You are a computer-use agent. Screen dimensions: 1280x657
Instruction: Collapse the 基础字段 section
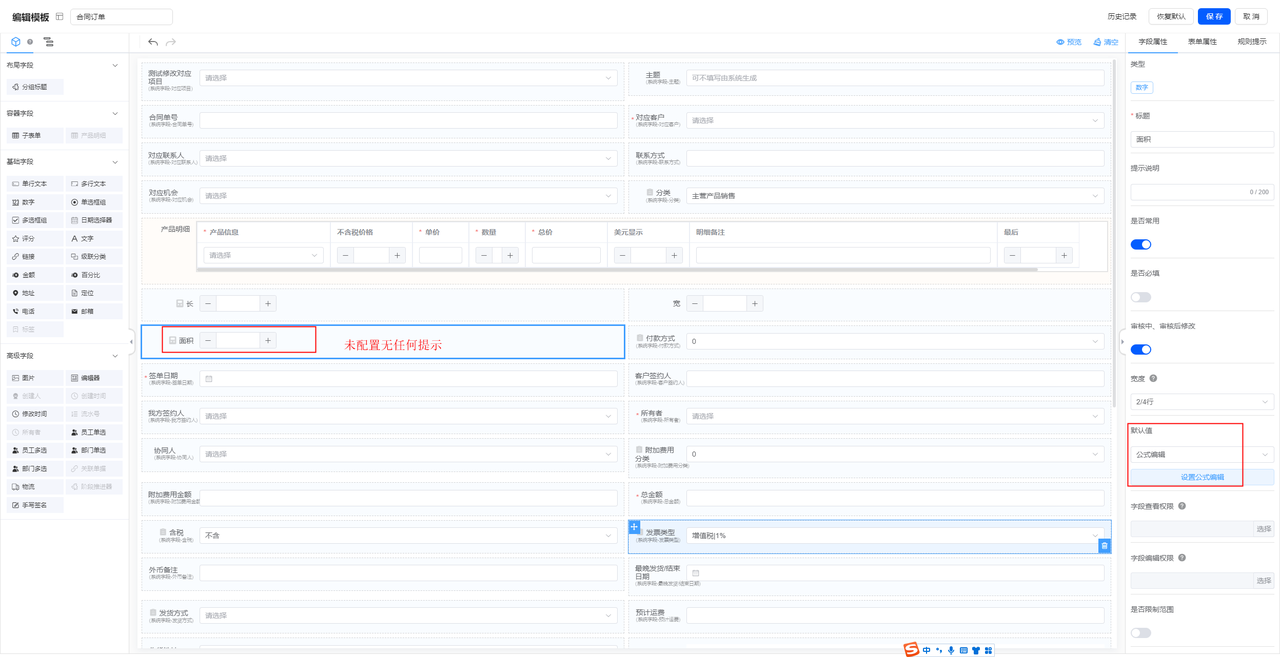(115, 161)
